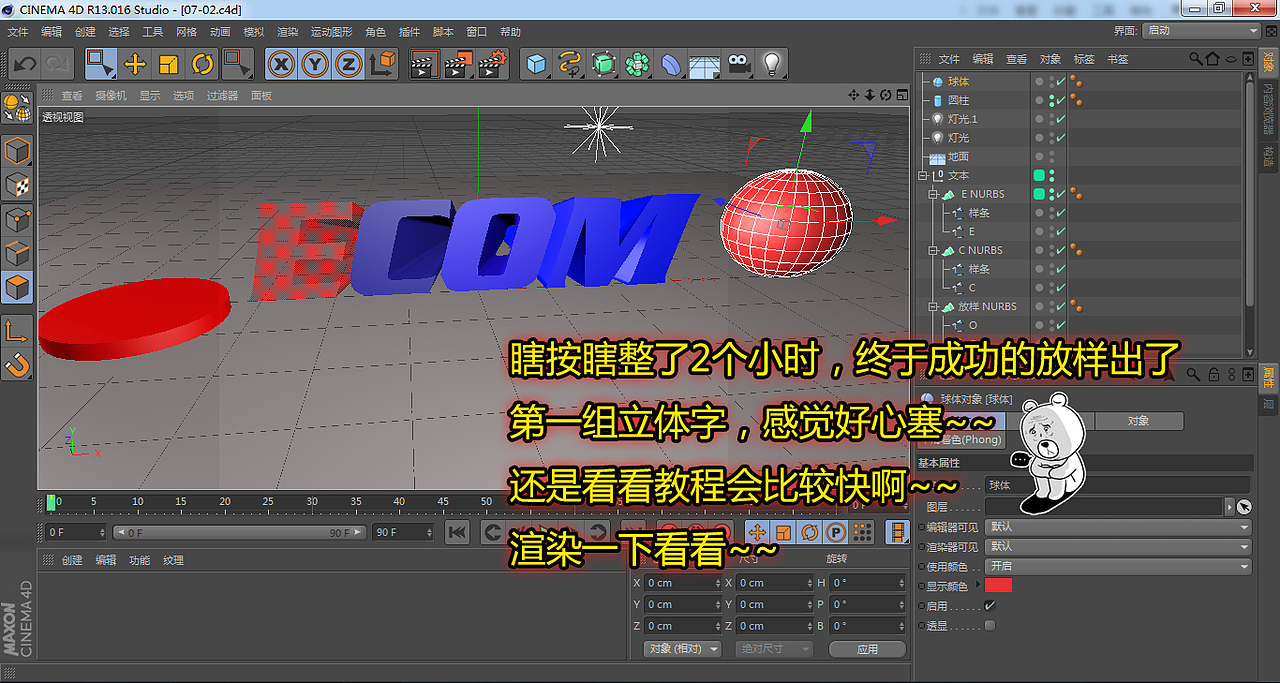The height and width of the screenshot is (683, 1280).
Task: Open the 使用颜色 dropdown
Action: (x=1118, y=566)
